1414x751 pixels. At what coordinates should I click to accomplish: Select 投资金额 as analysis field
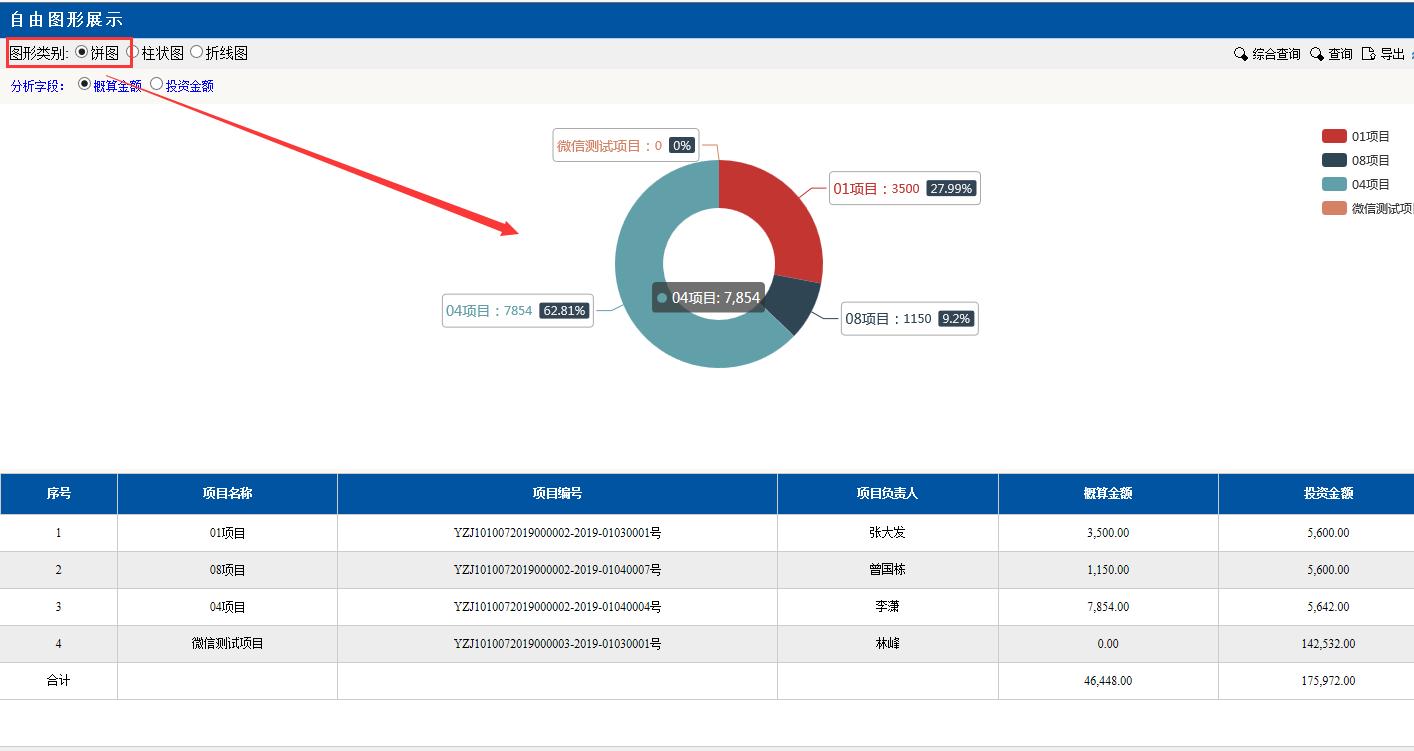click(x=156, y=85)
